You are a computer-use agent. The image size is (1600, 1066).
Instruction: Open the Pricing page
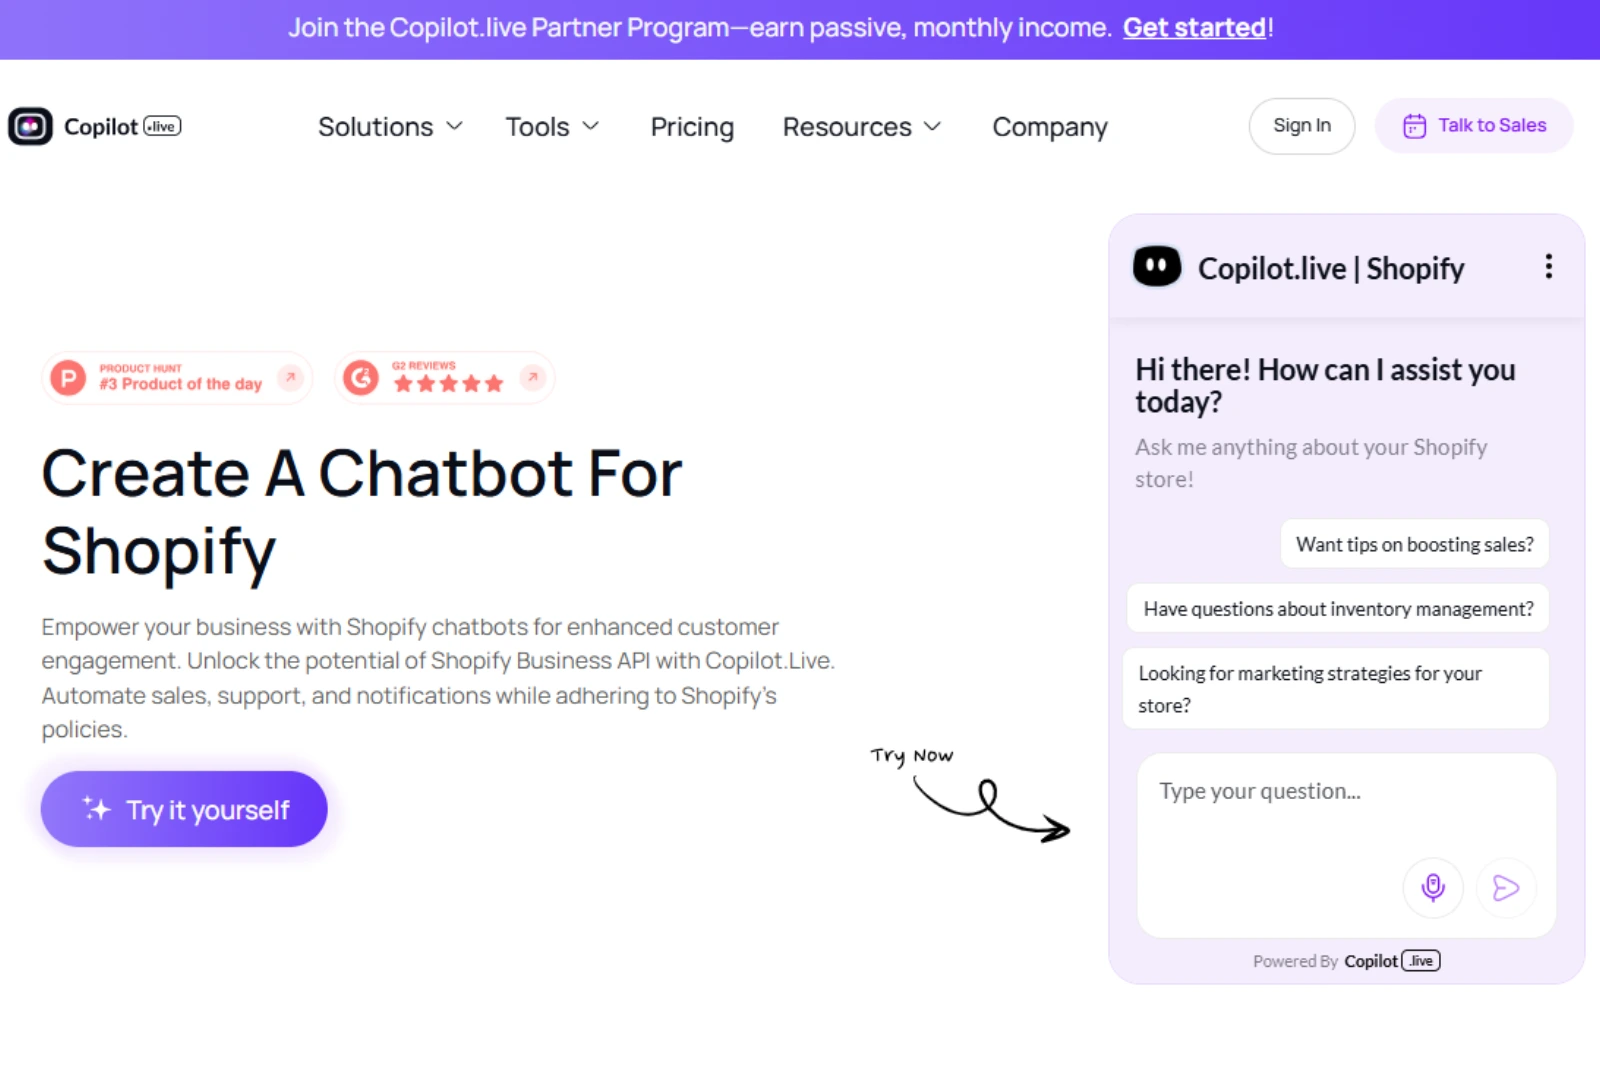pyautogui.click(x=692, y=126)
